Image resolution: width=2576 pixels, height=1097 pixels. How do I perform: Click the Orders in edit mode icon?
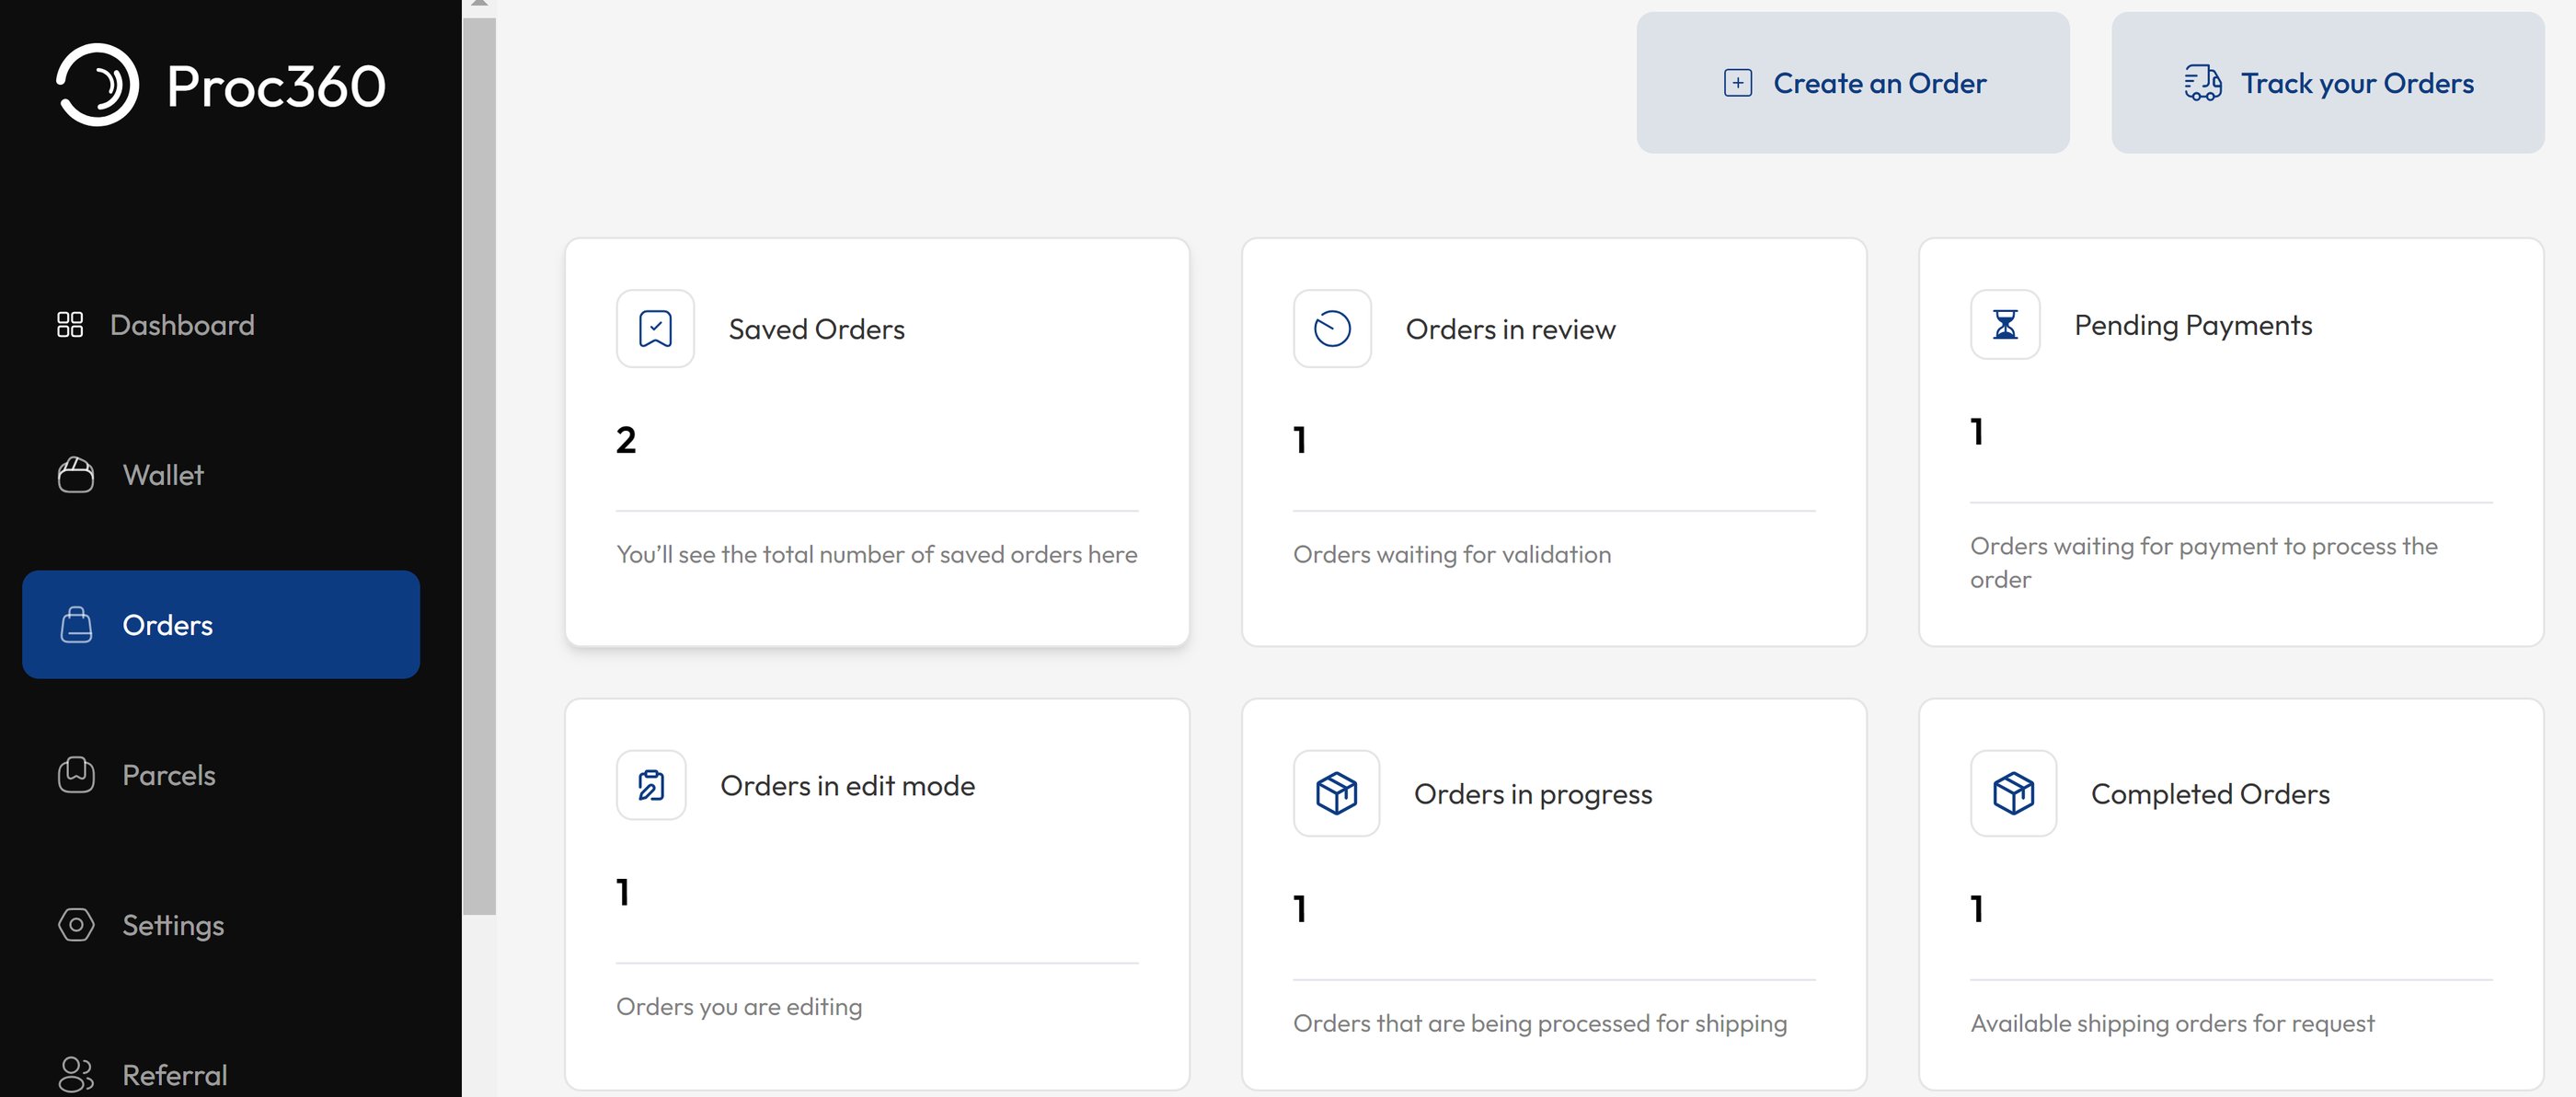651,786
